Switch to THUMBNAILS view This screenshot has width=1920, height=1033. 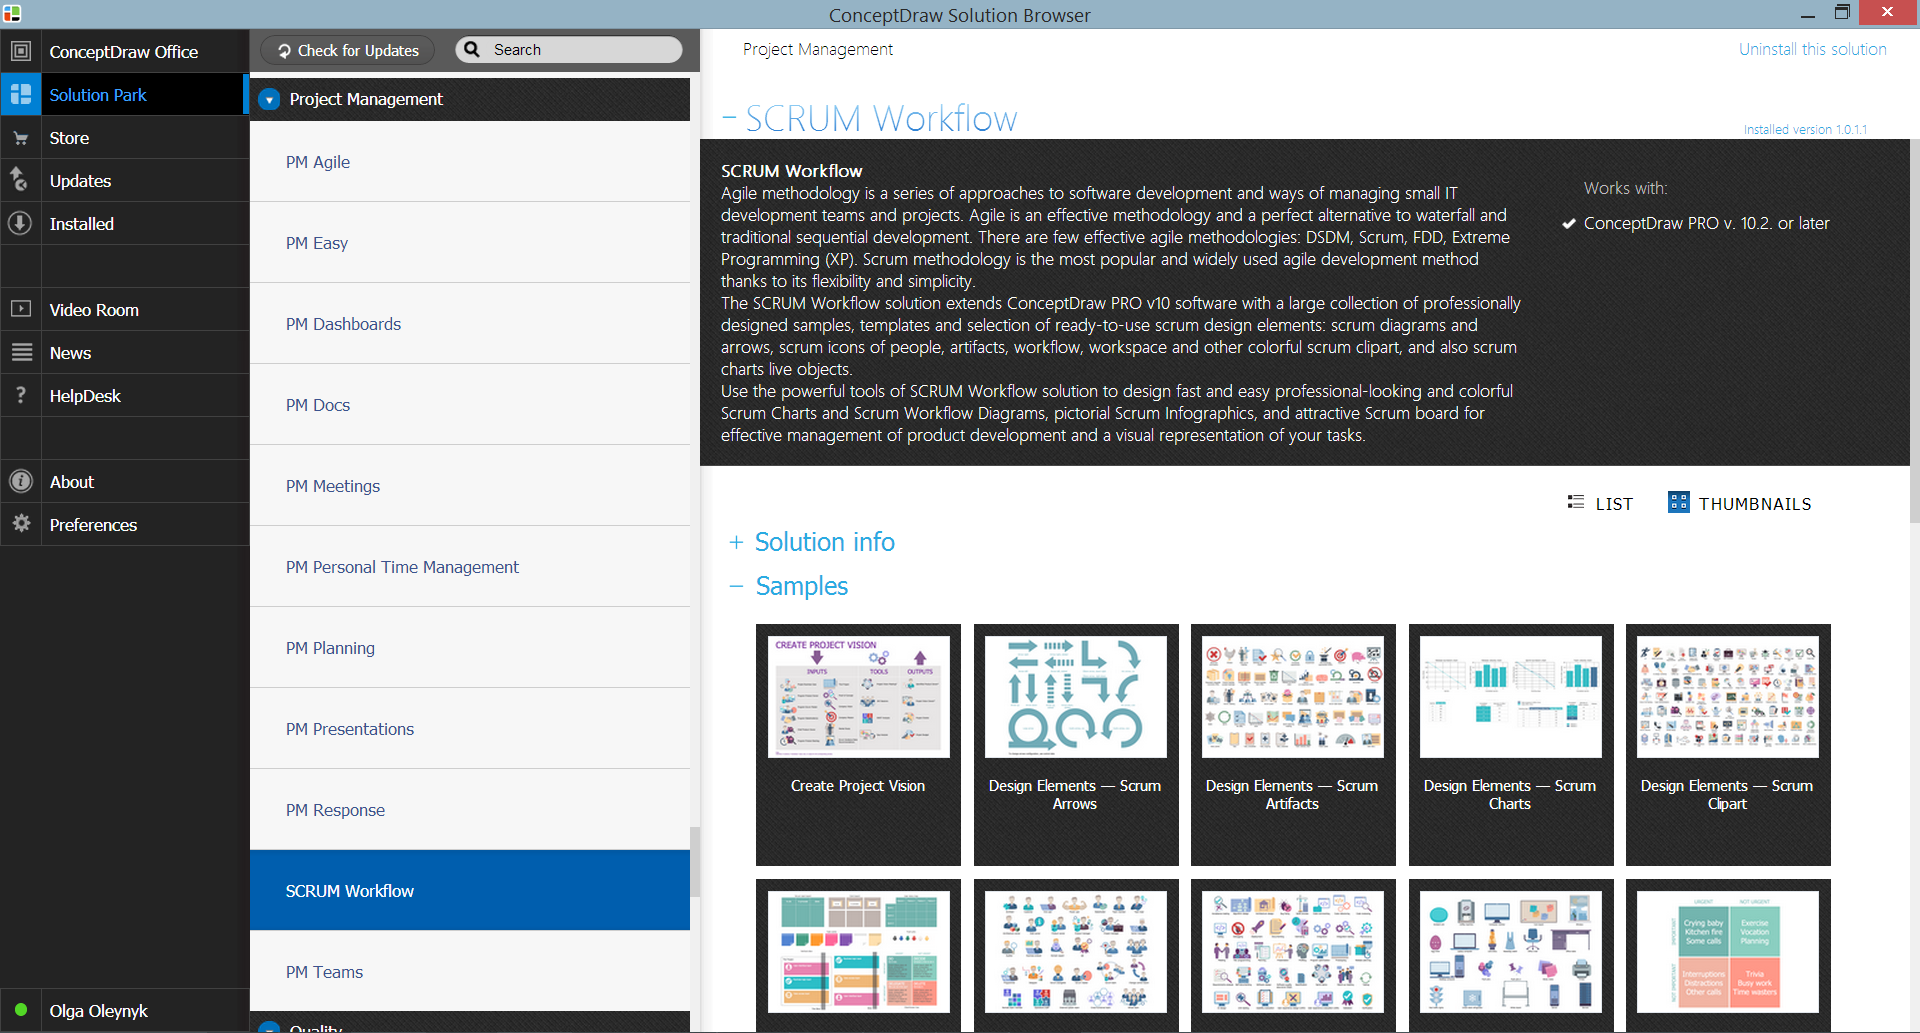click(1739, 503)
